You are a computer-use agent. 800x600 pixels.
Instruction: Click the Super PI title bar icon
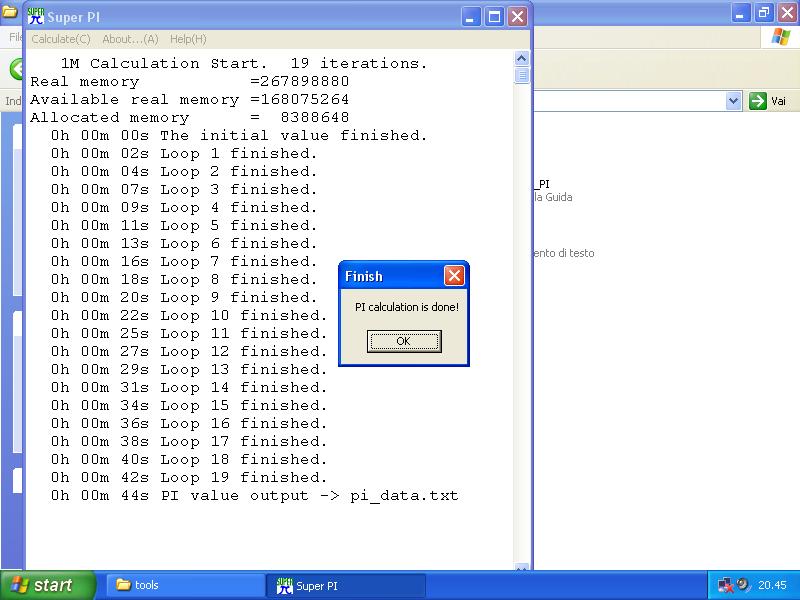(x=36, y=16)
